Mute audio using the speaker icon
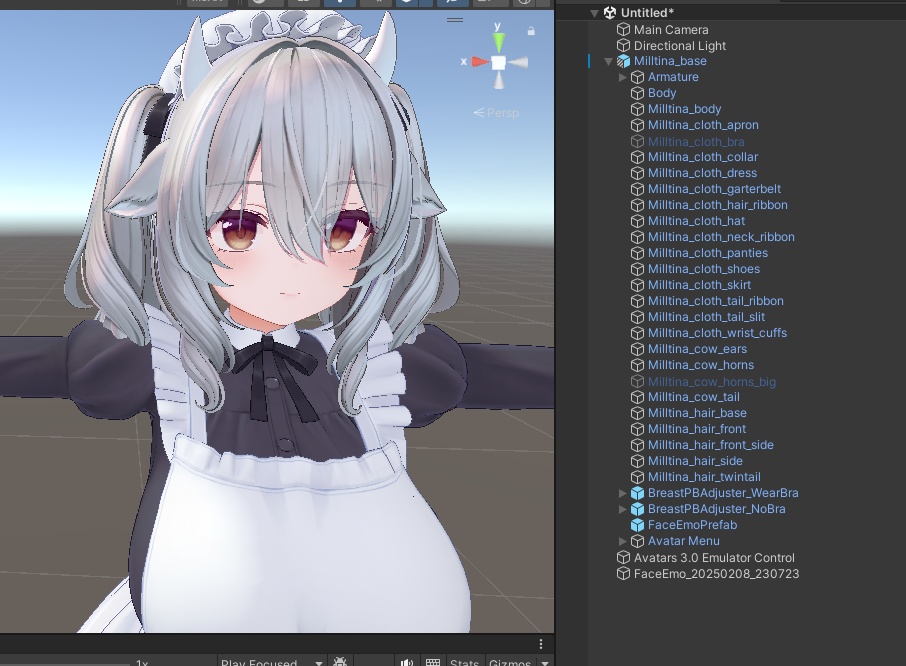The height and width of the screenshot is (666, 906). pos(406,661)
